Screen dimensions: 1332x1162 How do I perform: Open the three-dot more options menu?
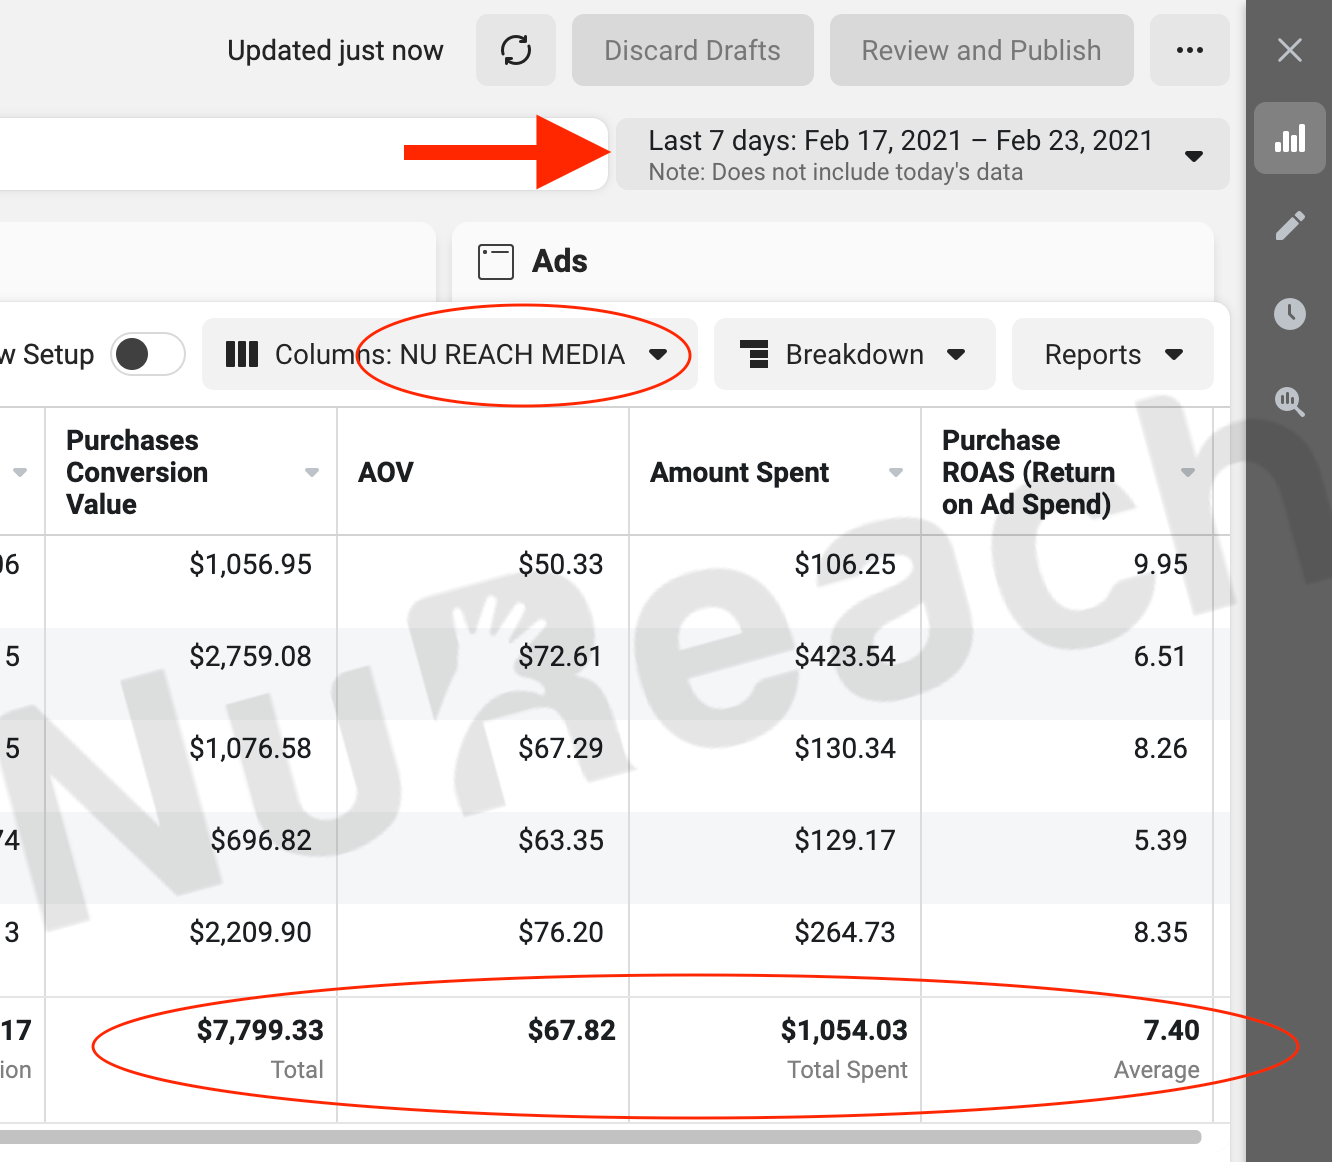pos(1189,50)
